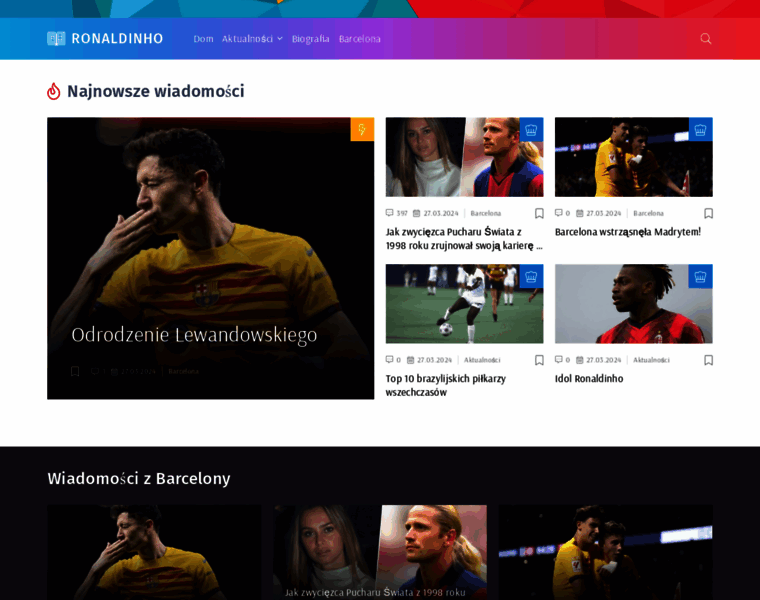Click date 27.03.2024 on Puchar Świata card
The width and height of the screenshot is (760, 600).
click(x=441, y=213)
